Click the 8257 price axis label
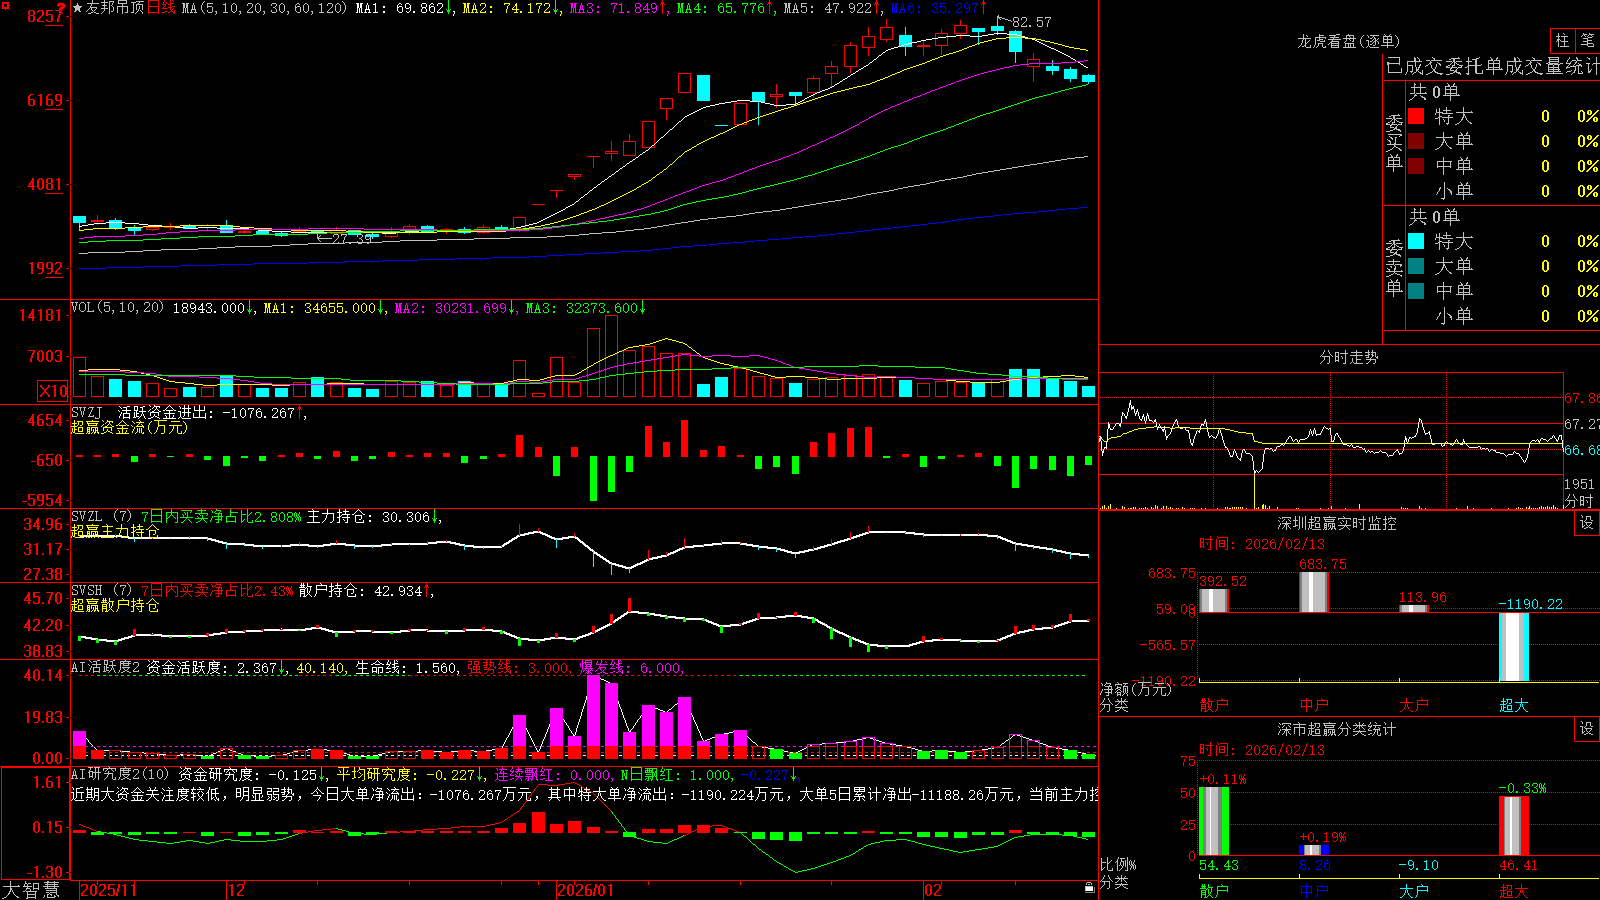1600x900 pixels. coord(46,16)
